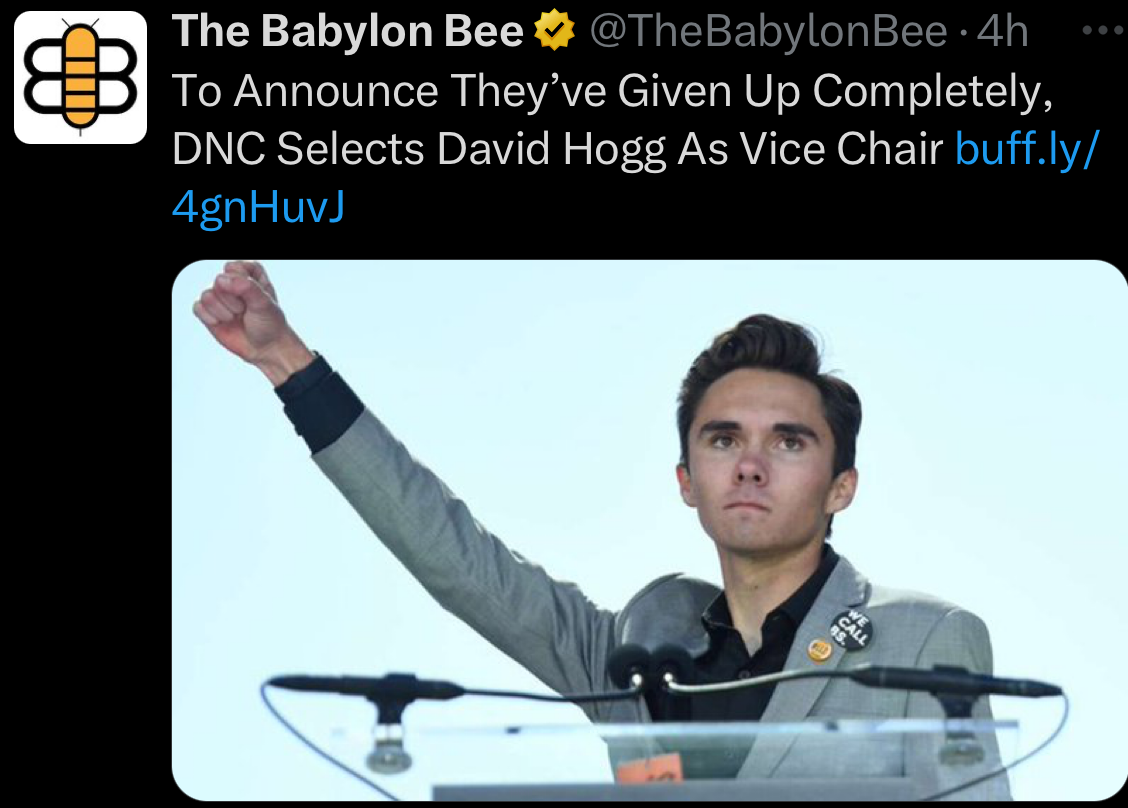Screen dimensions: 1128x808
Task: Open the attached photo thumbnail
Action: (x=650, y=530)
